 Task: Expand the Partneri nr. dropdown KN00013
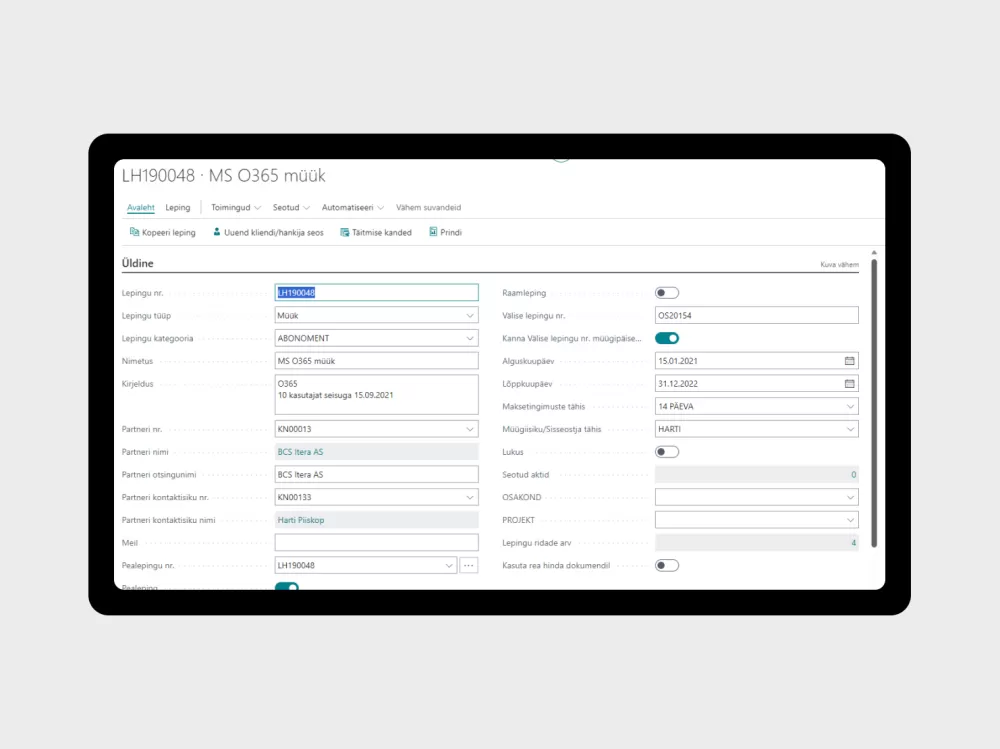tap(470, 429)
